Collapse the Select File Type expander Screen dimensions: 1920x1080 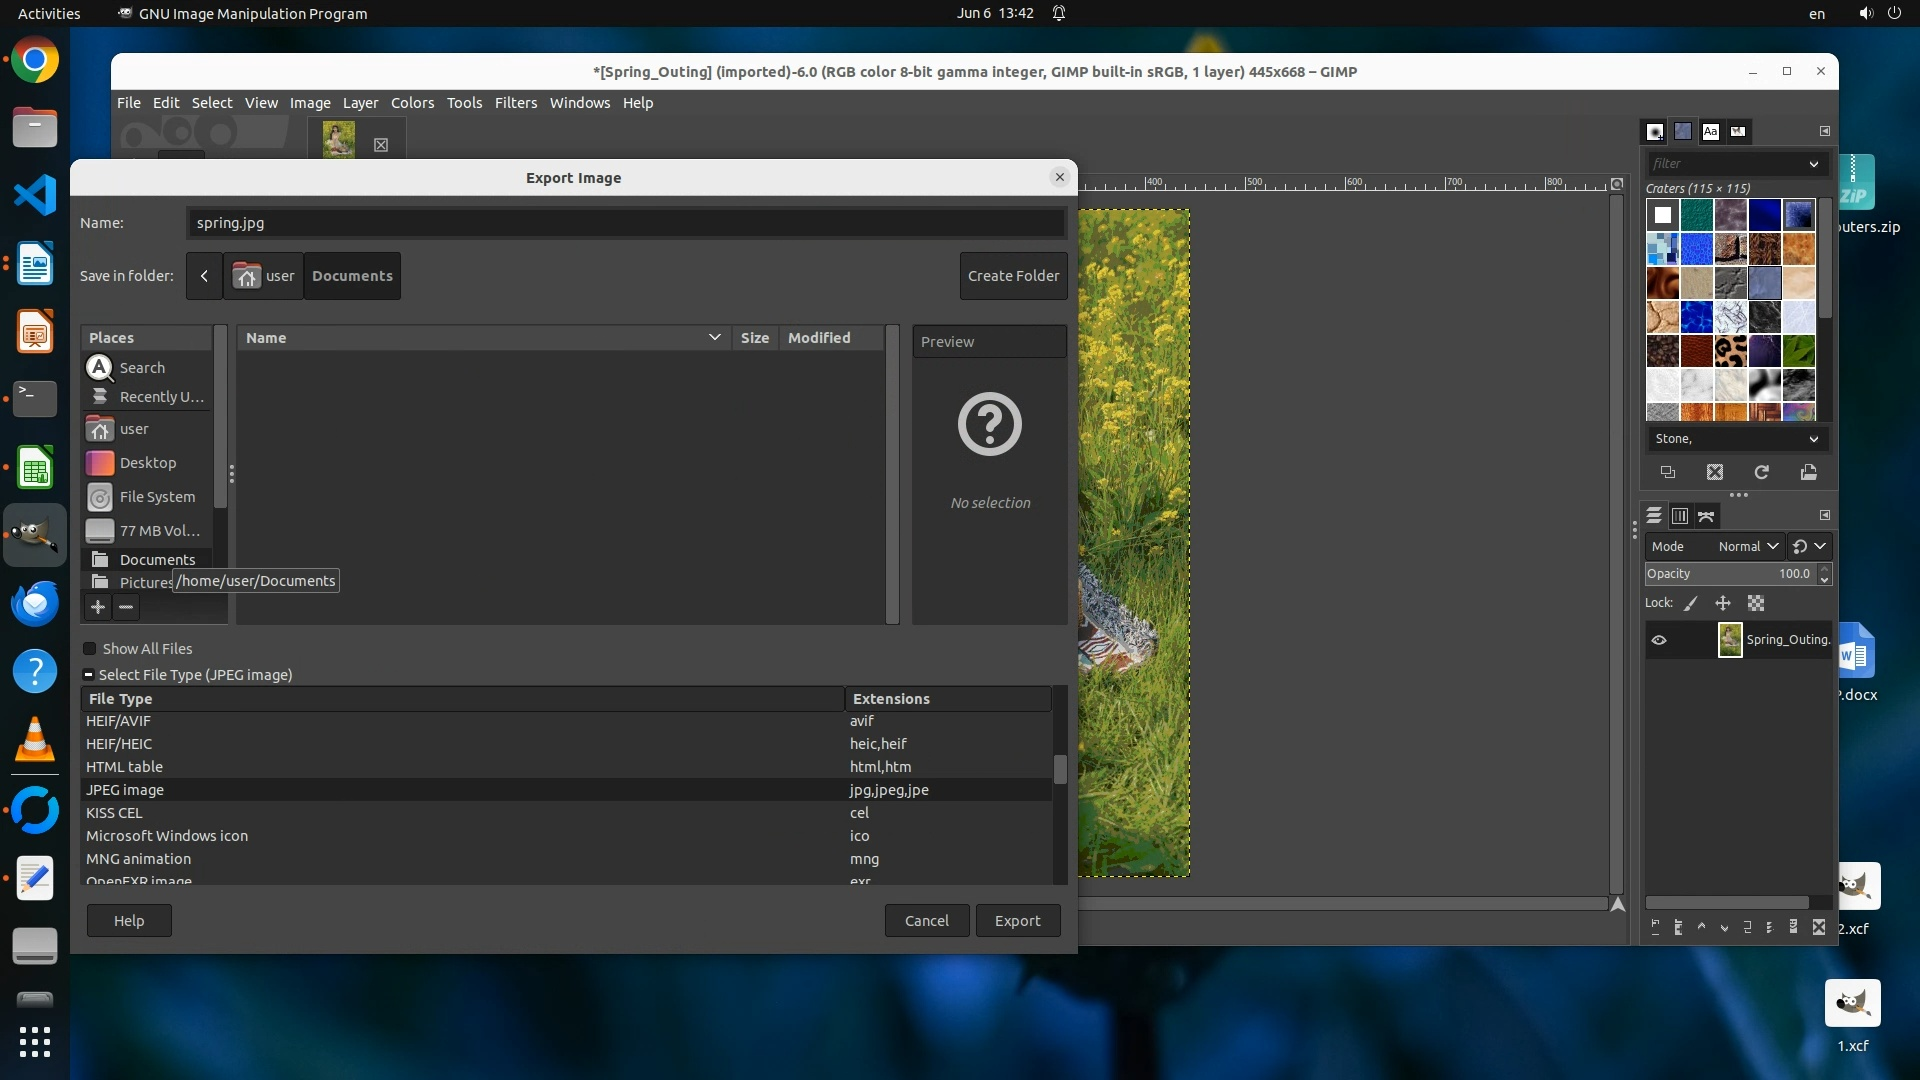tap(89, 675)
